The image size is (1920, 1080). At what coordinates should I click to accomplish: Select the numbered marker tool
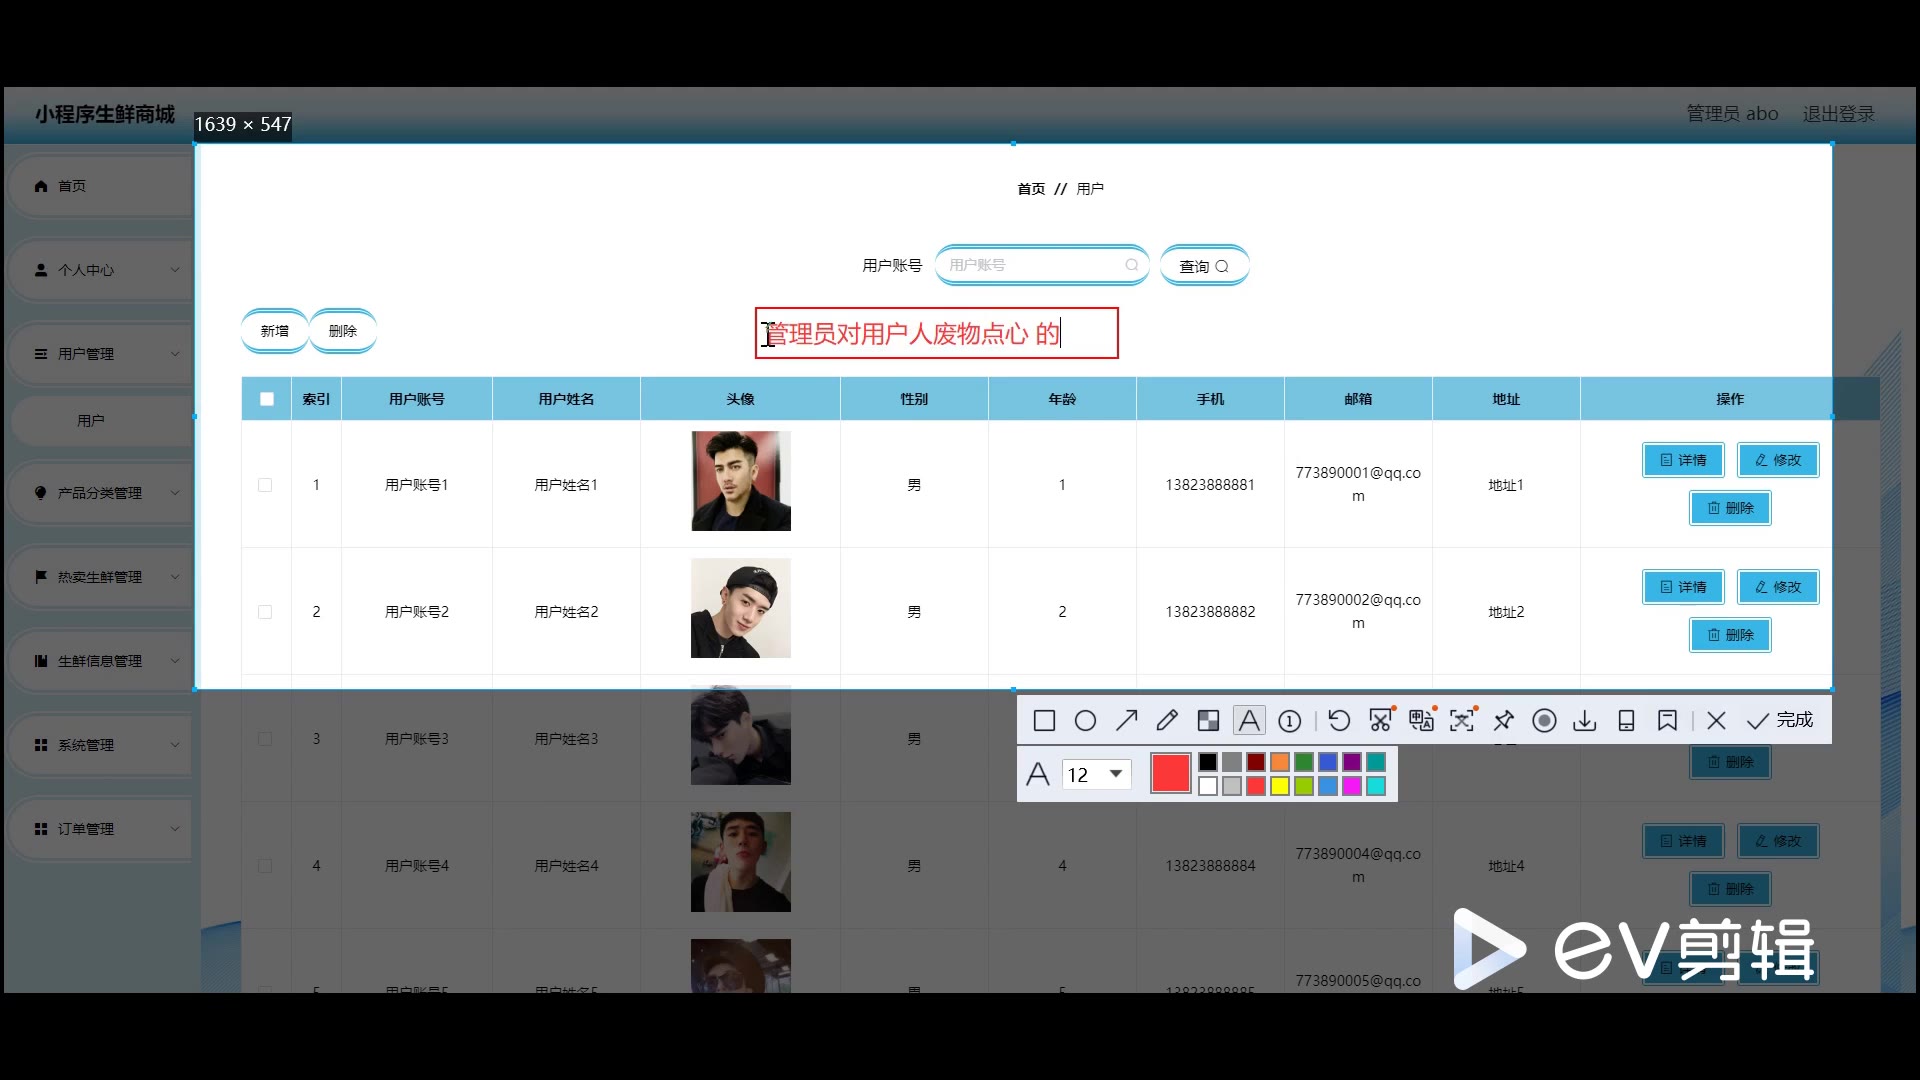(1290, 721)
